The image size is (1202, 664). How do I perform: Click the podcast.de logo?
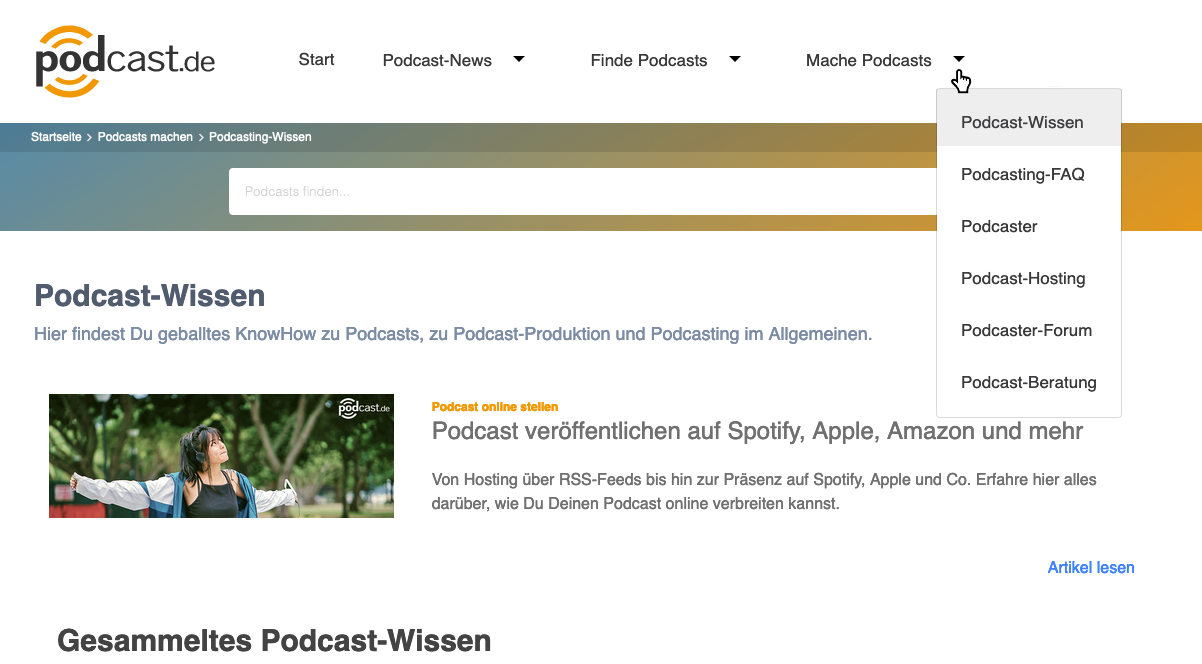125,61
